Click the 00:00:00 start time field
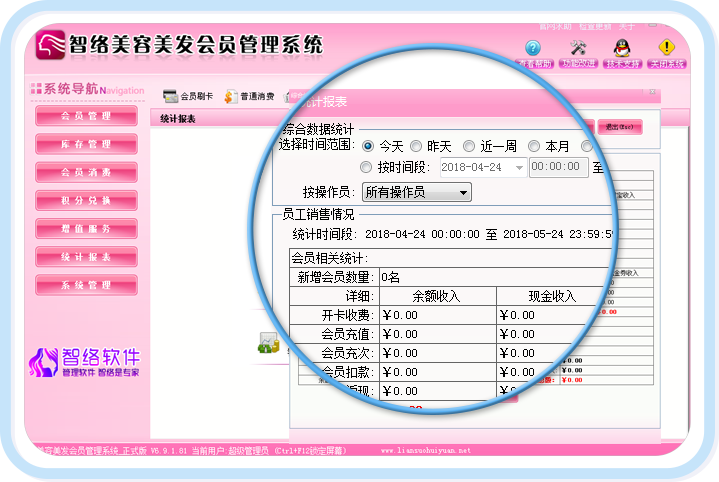The height and width of the screenshot is (482, 719). click(558, 167)
